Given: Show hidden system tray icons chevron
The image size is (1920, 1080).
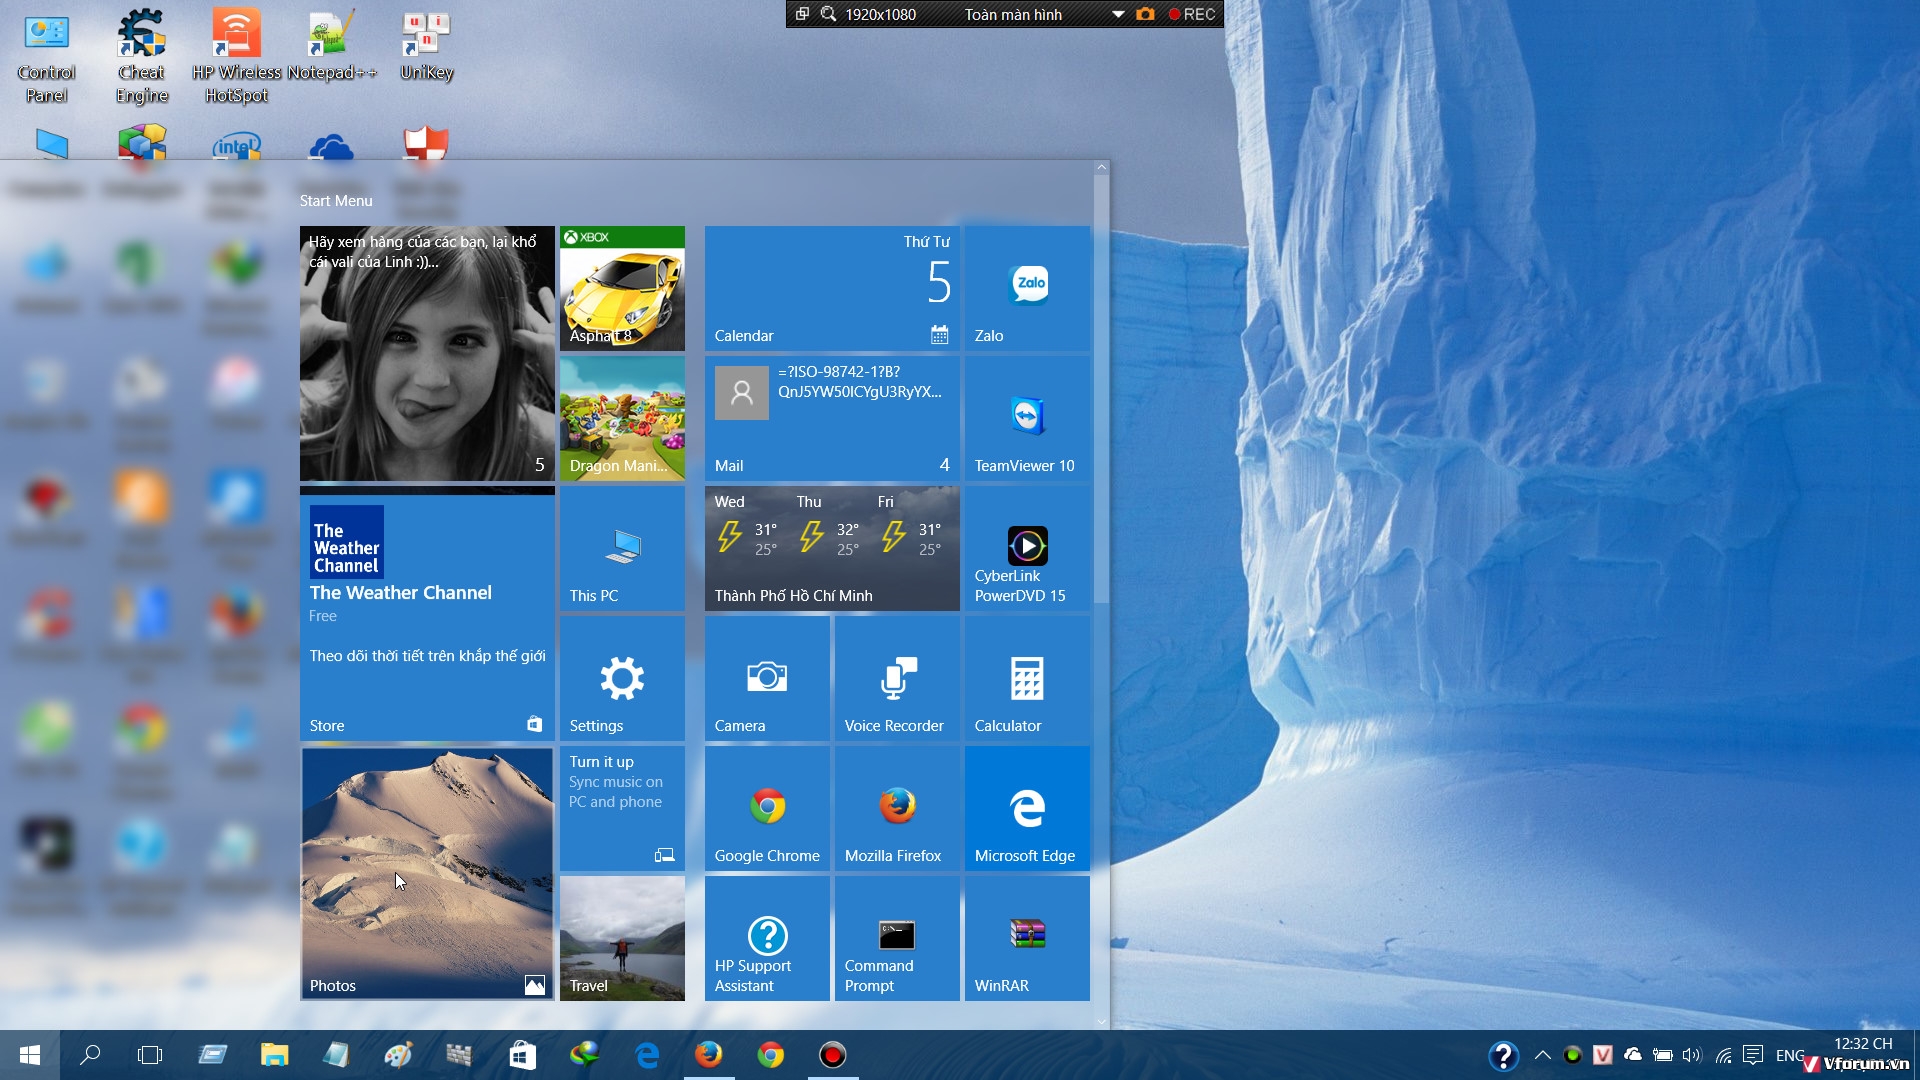Looking at the screenshot, I should pos(1542,1055).
